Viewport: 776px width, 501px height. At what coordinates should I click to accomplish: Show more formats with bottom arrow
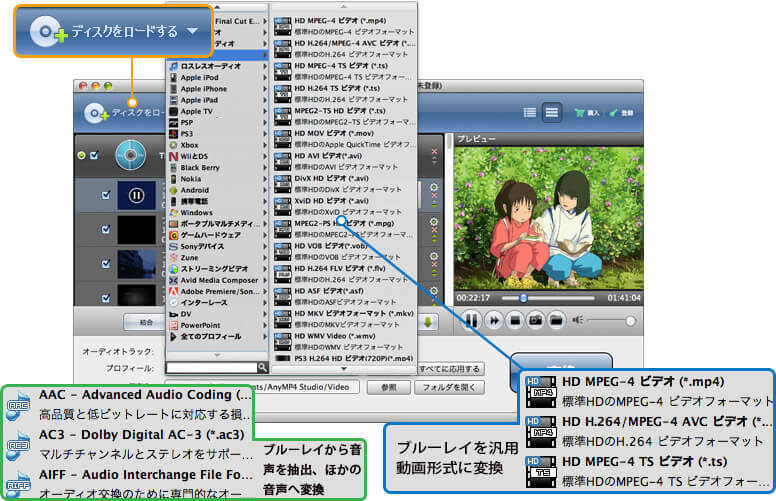coord(343,369)
